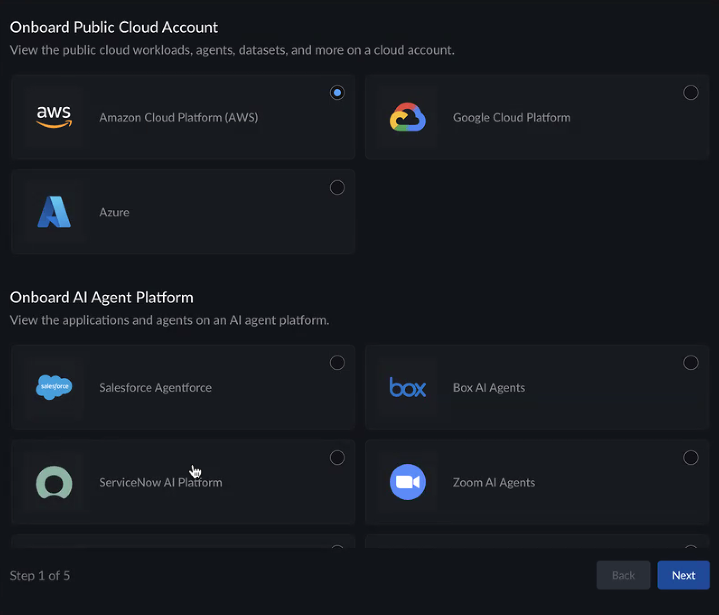Click the Box logo icon

[x=408, y=387]
